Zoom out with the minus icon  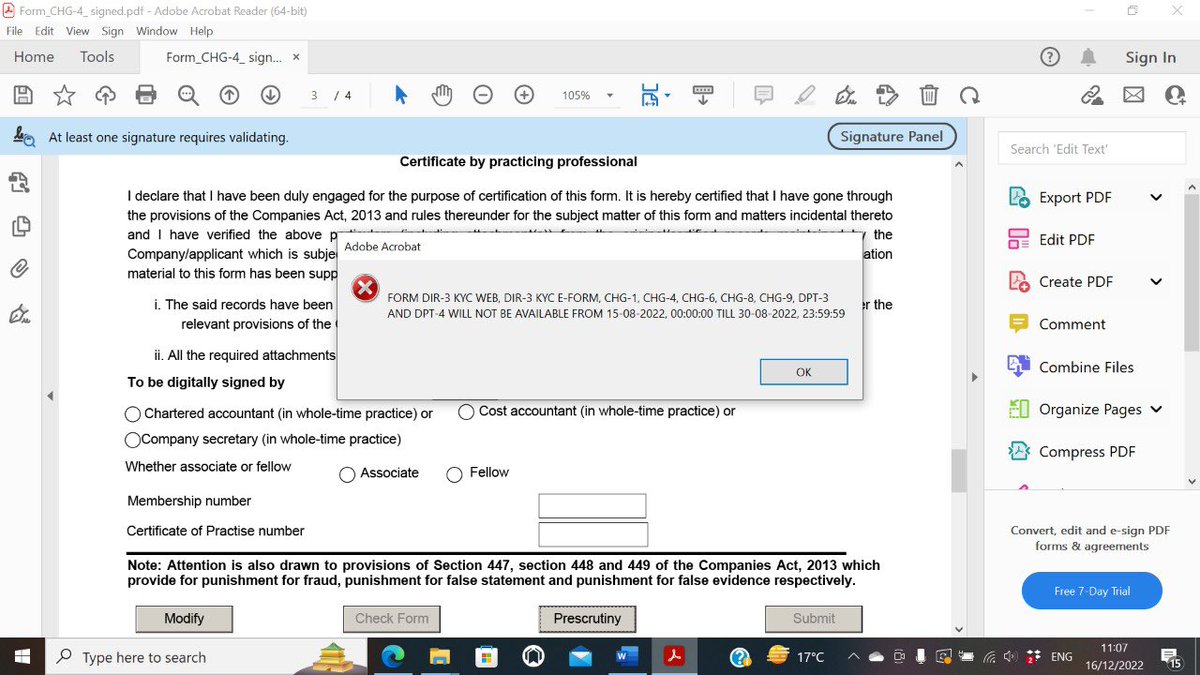pyautogui.click(x=483, y=95)
